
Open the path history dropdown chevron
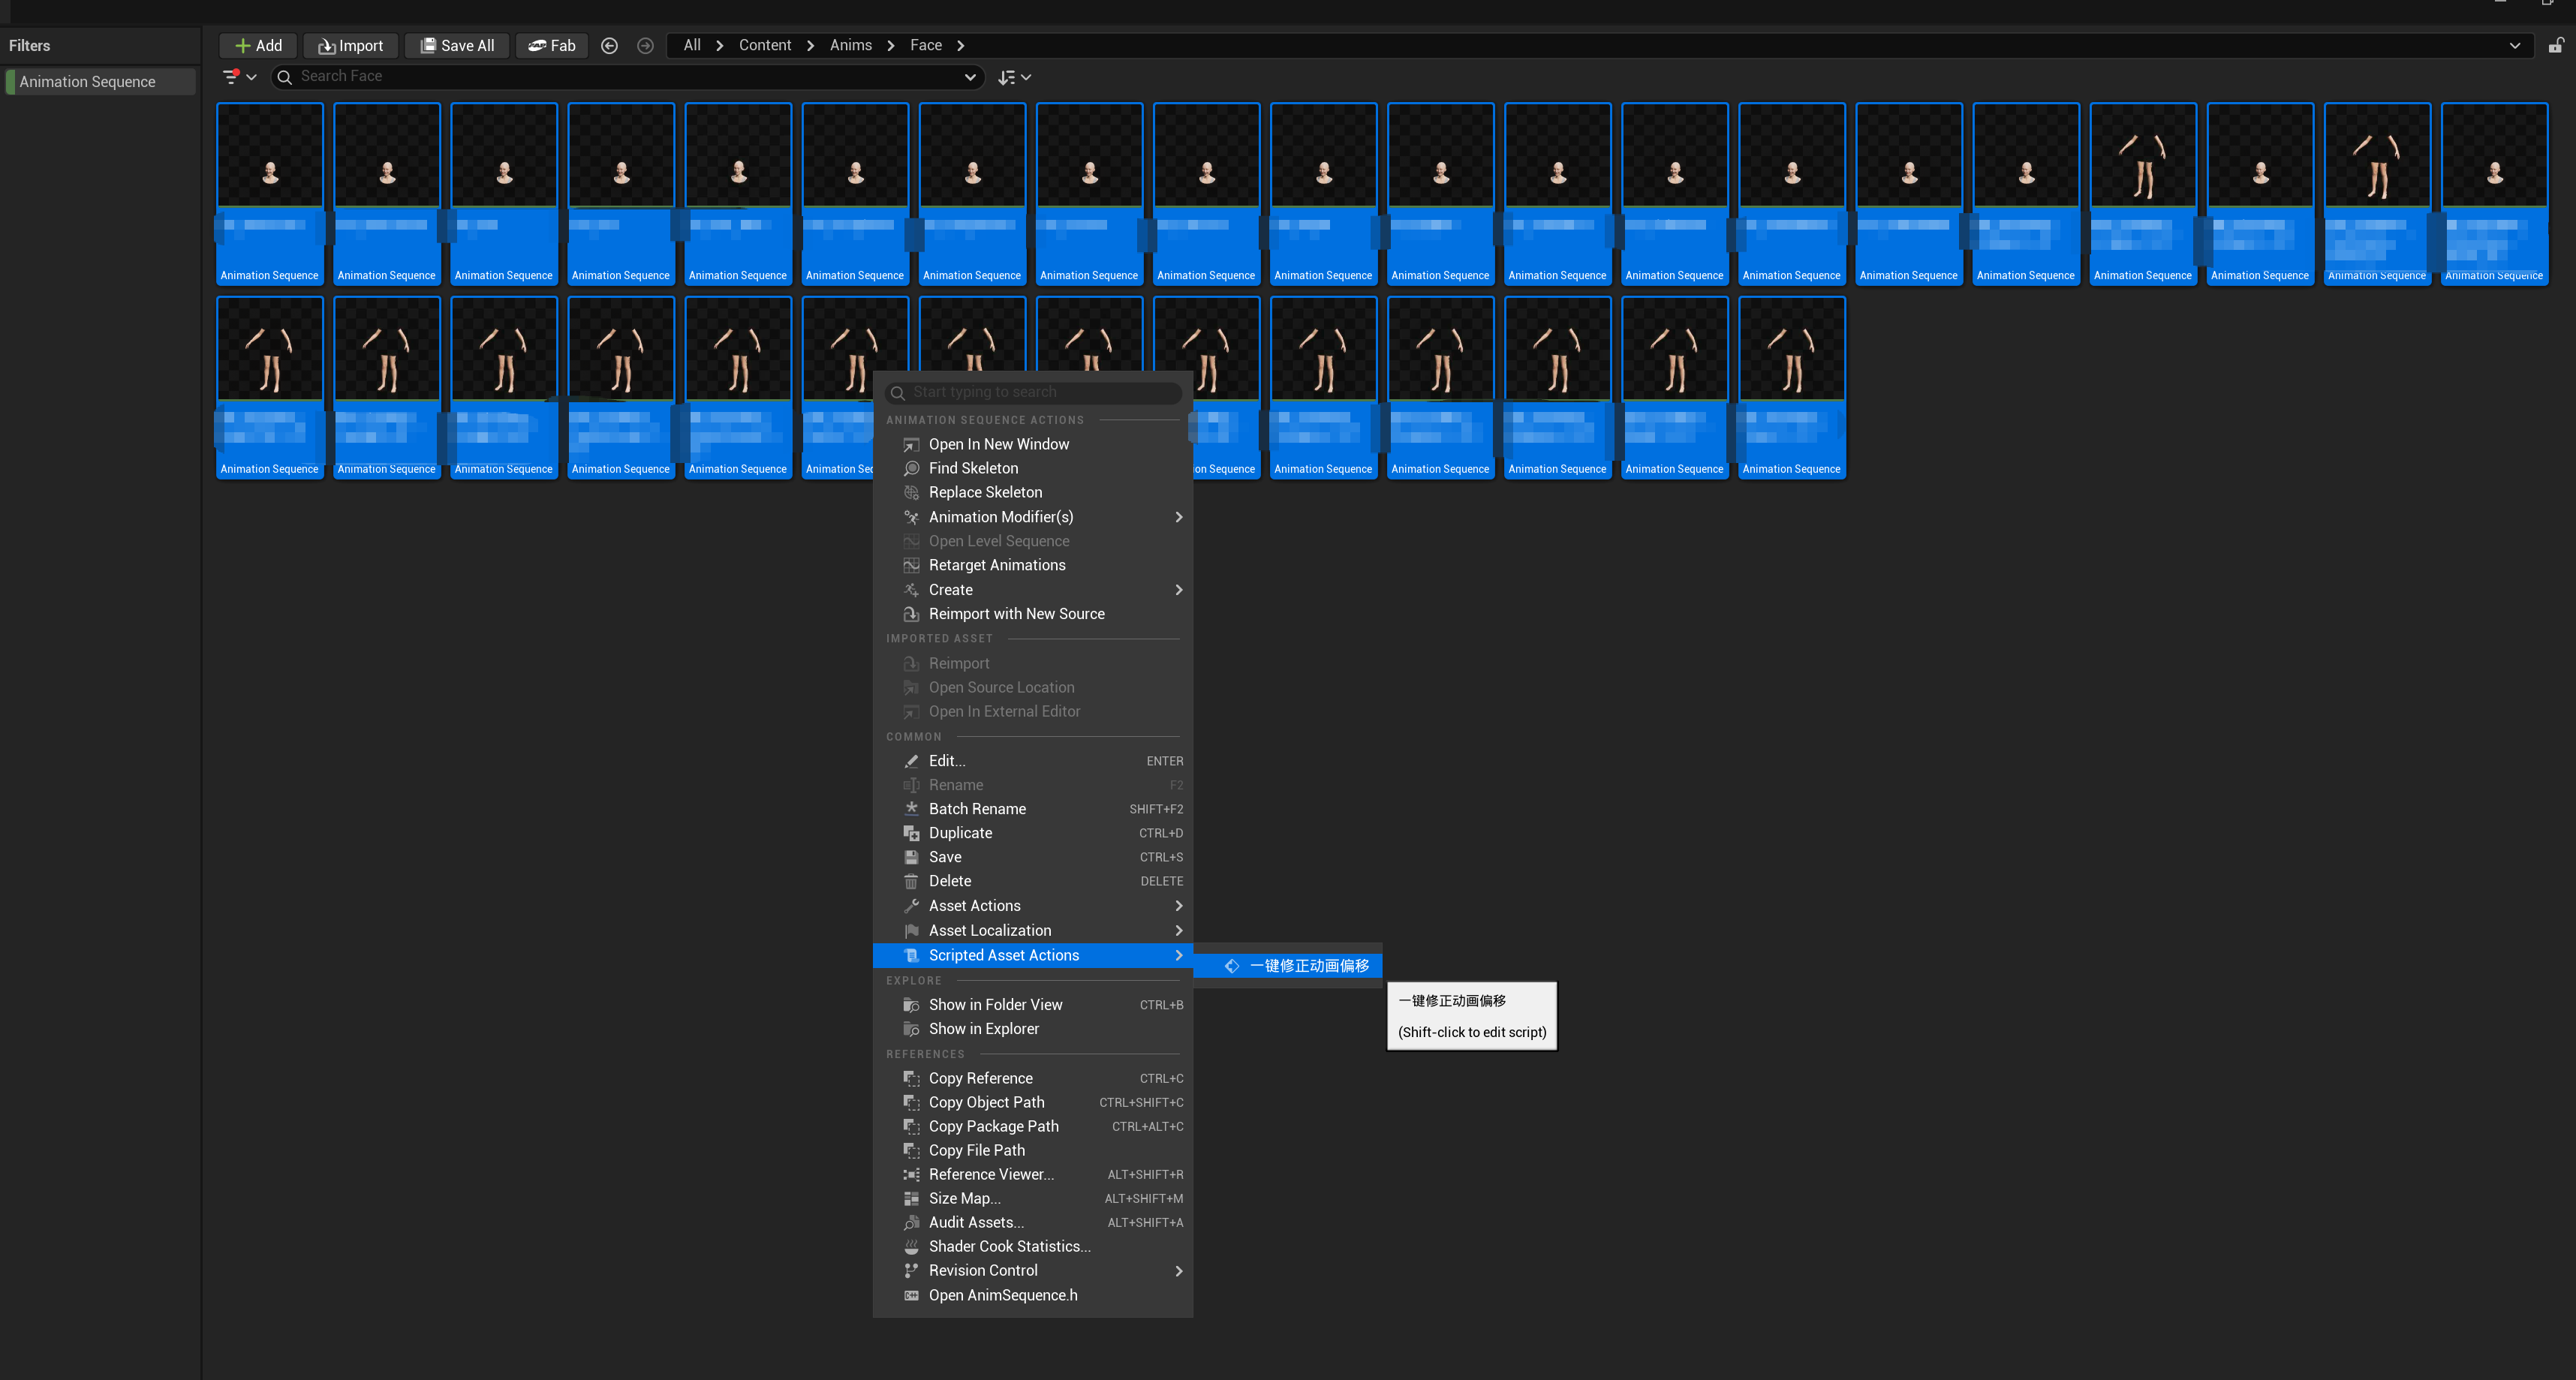2514,45
